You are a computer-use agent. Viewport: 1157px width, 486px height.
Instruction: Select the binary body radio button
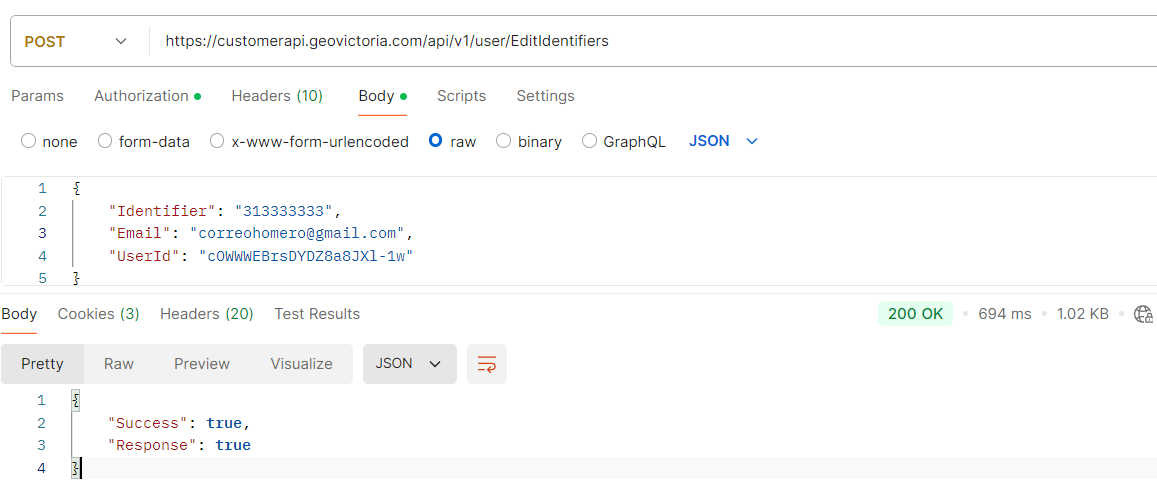click(504, 142)
